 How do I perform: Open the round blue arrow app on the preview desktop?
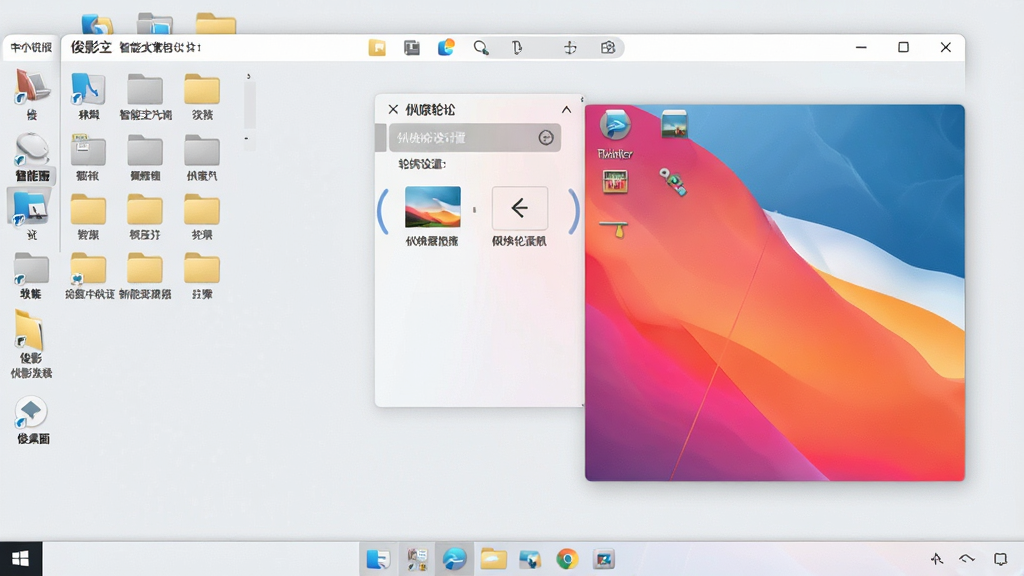(x=615, y=125)
